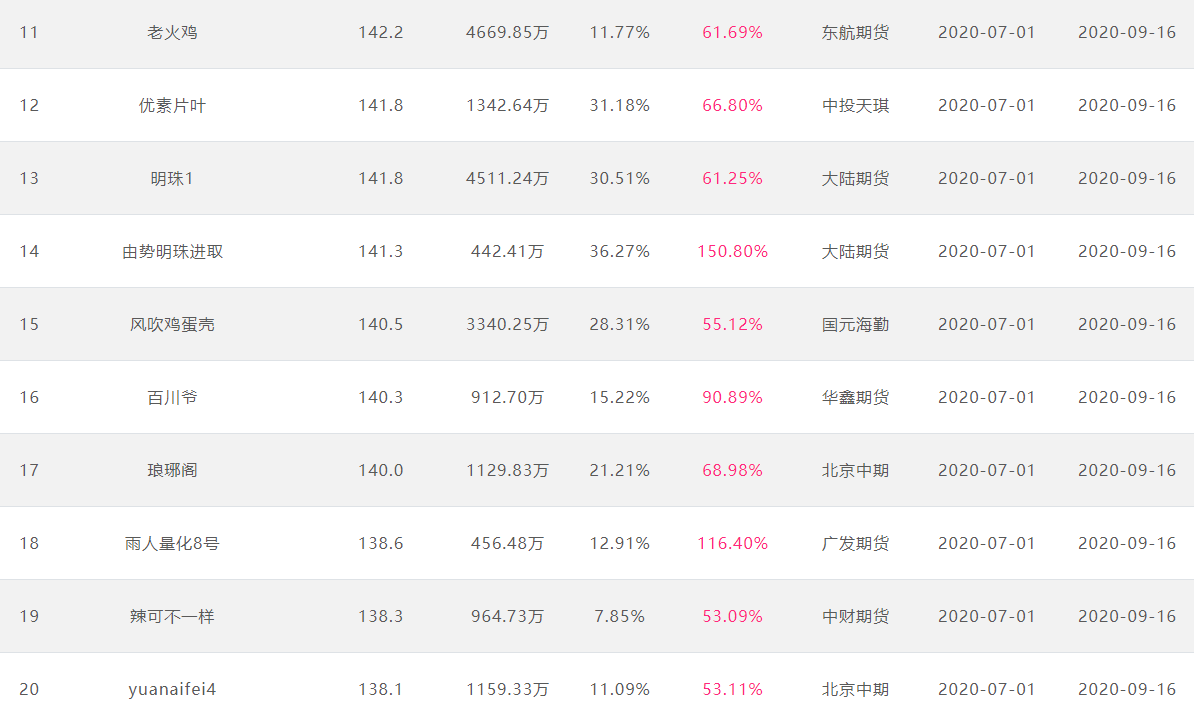Click the 150.80% return value
This screenshot has width=1194, height=721.
pos(733,251)
